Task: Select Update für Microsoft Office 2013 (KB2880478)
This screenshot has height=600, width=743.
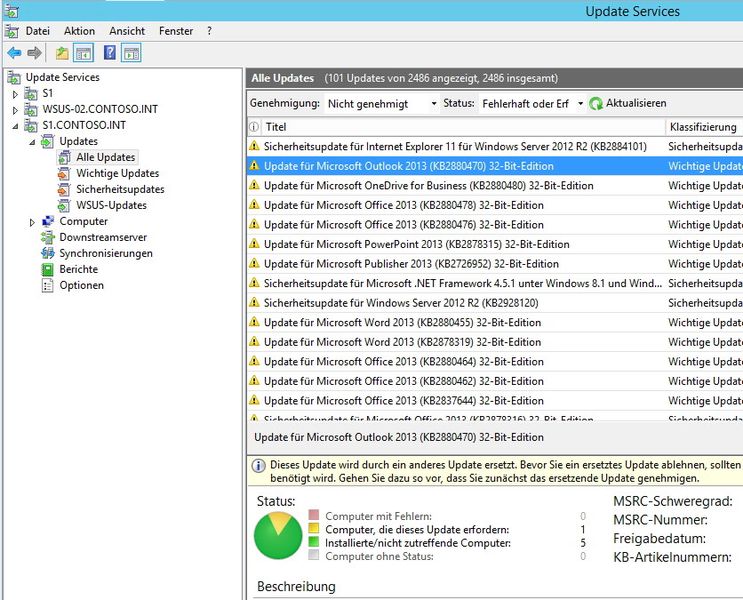Action: pos(495,205)
